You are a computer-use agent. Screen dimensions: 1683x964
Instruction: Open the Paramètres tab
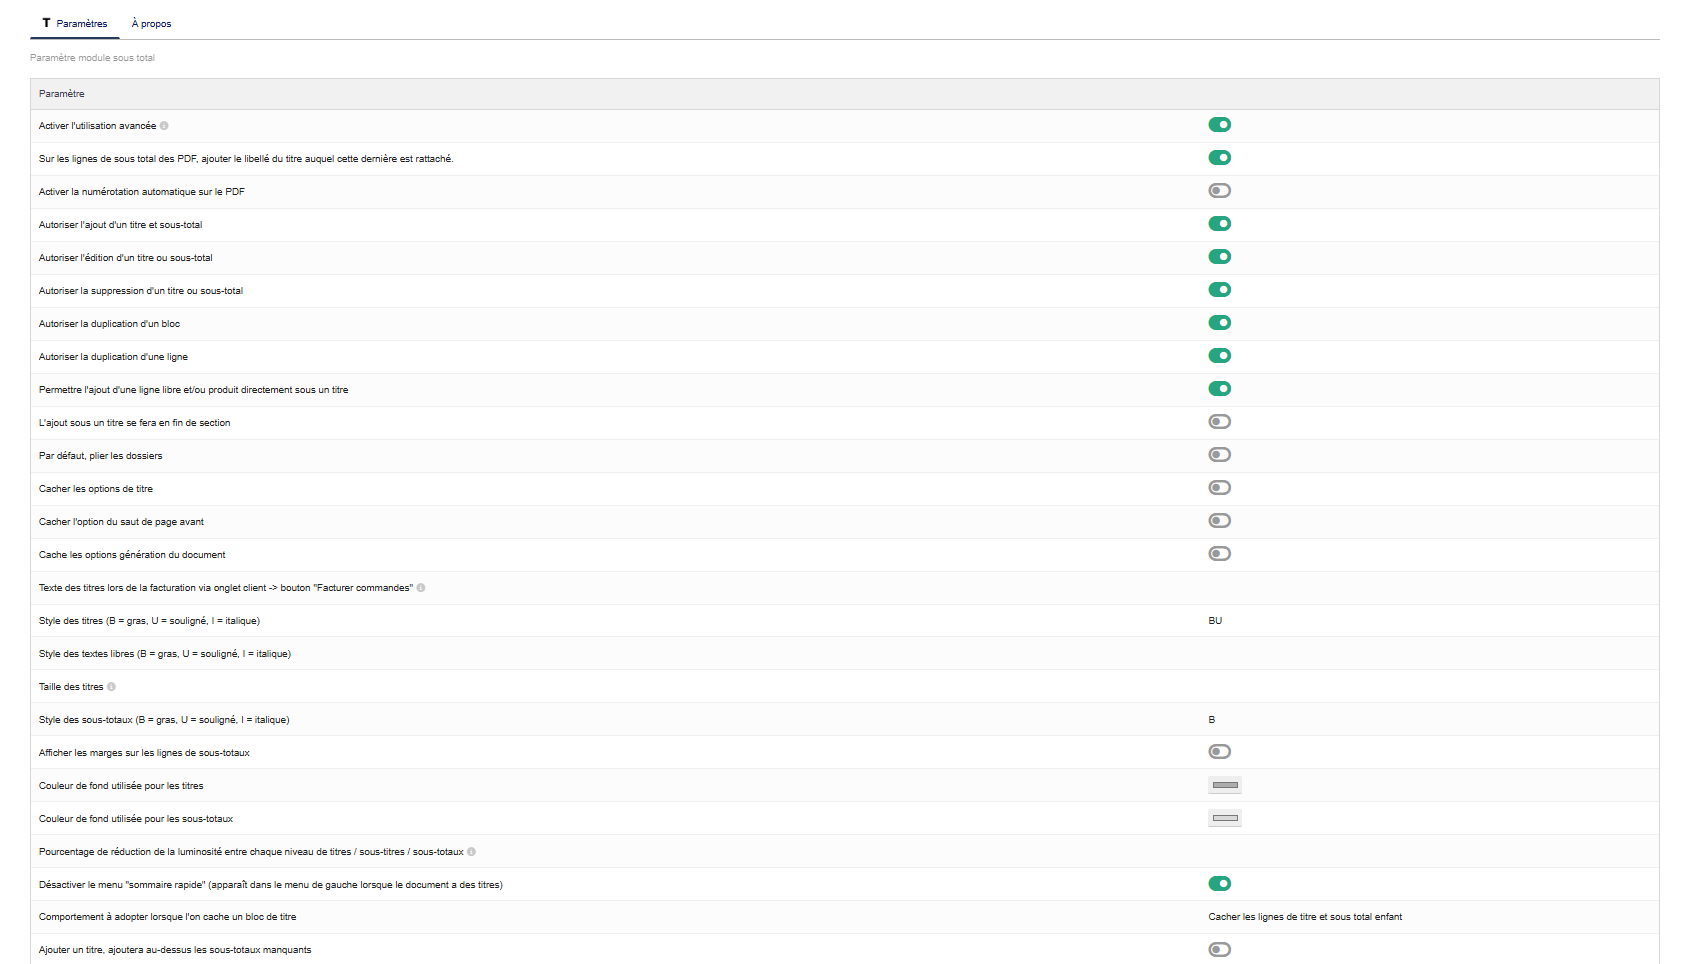[x=75, y=23]
